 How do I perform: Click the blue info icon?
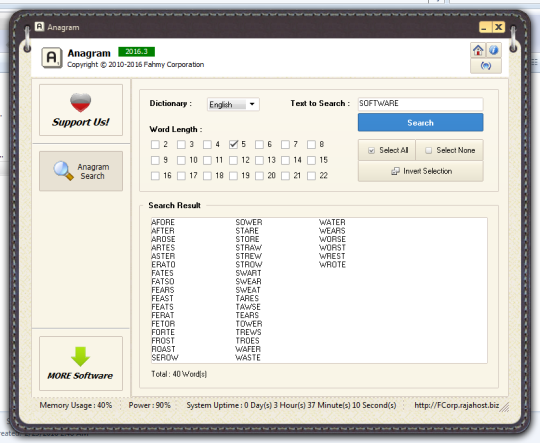(494, 50)
